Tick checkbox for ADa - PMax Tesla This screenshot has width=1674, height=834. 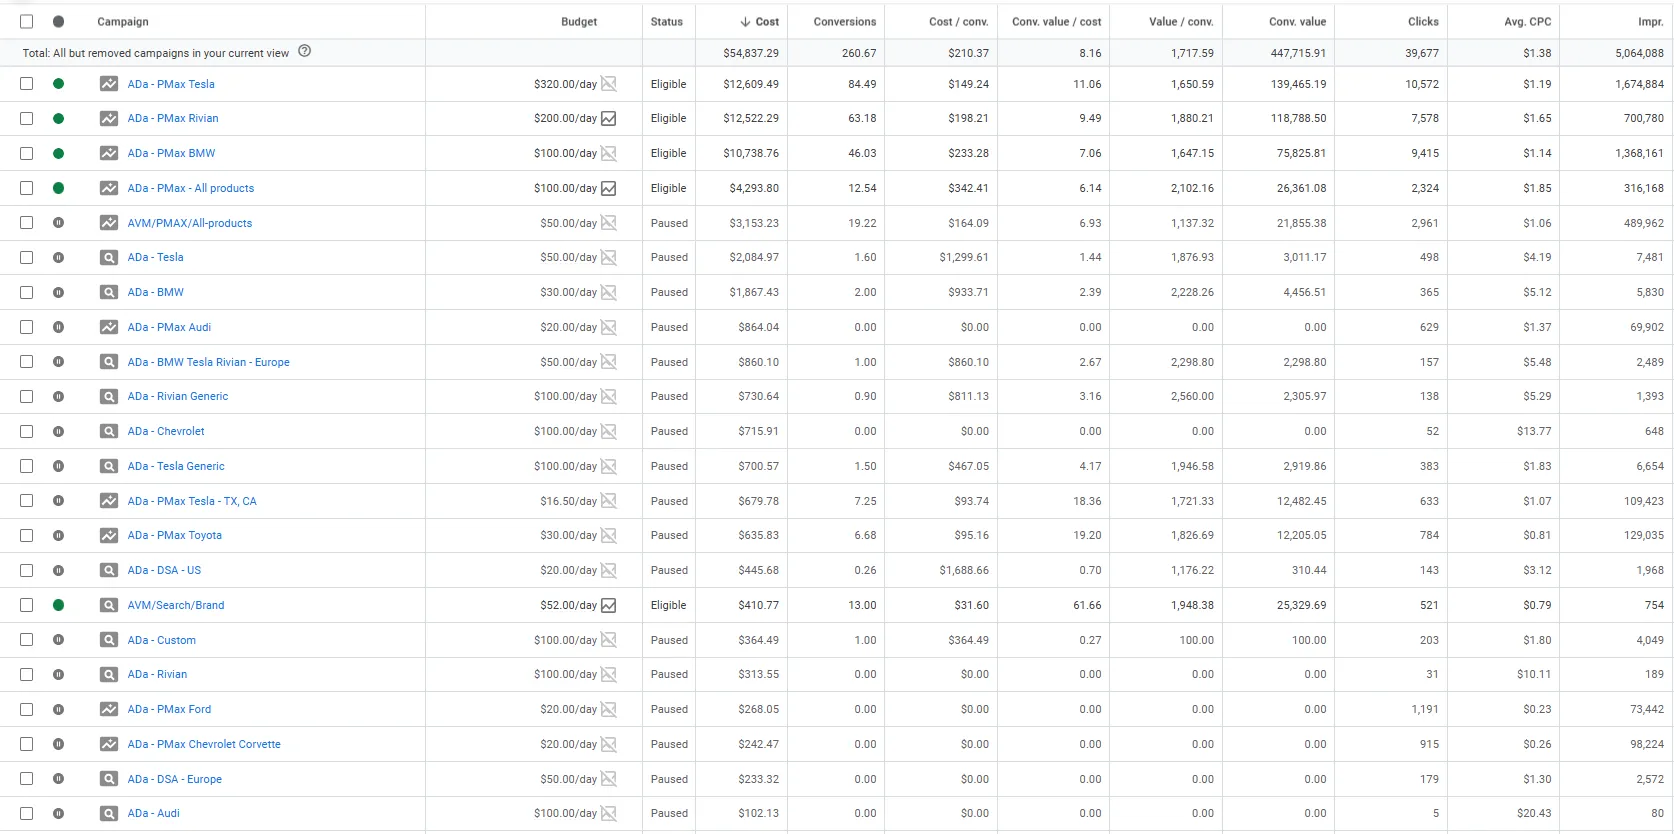pyautogui.click(x=27, y=84)
